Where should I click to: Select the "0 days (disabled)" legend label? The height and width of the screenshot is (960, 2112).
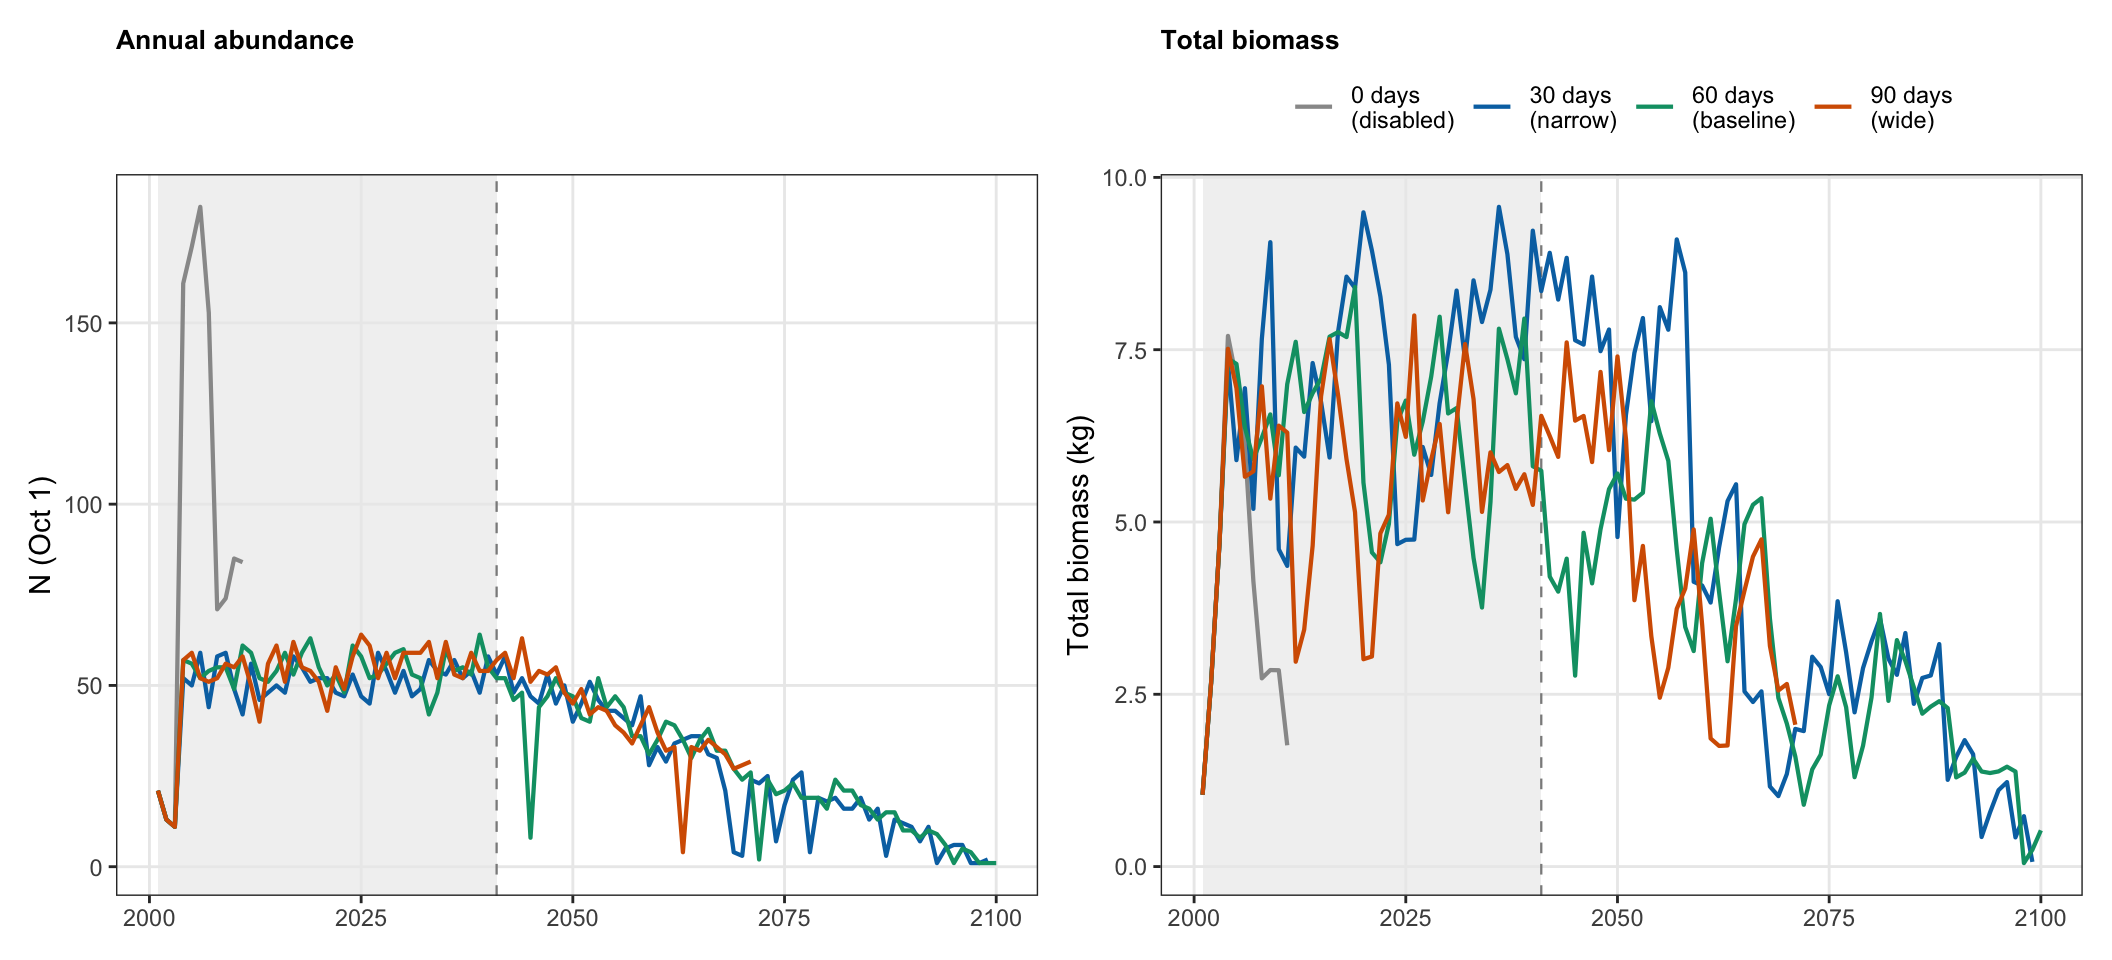tap(1402, 108)
